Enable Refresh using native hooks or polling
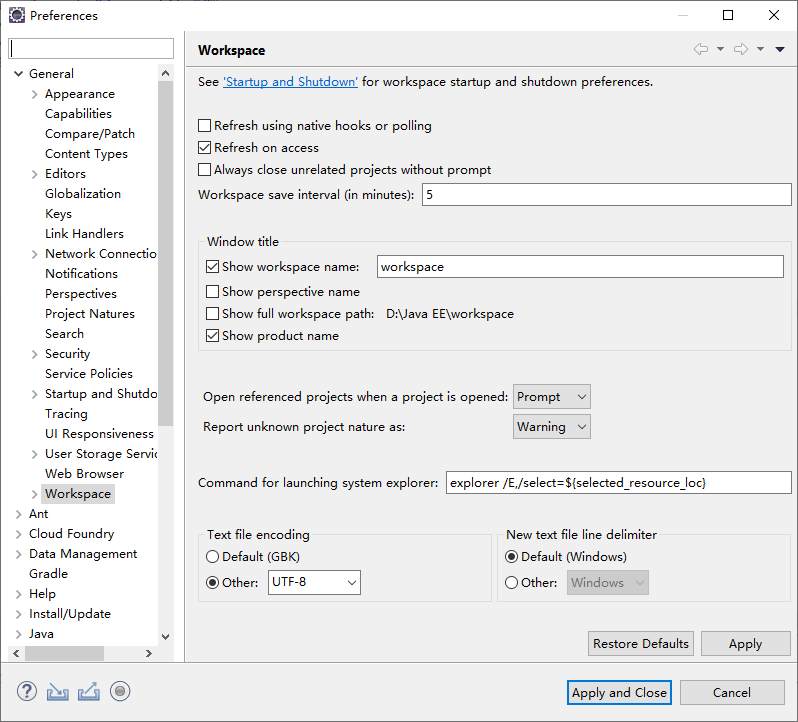This screenshot has width=798, height=722. [205, 125]
